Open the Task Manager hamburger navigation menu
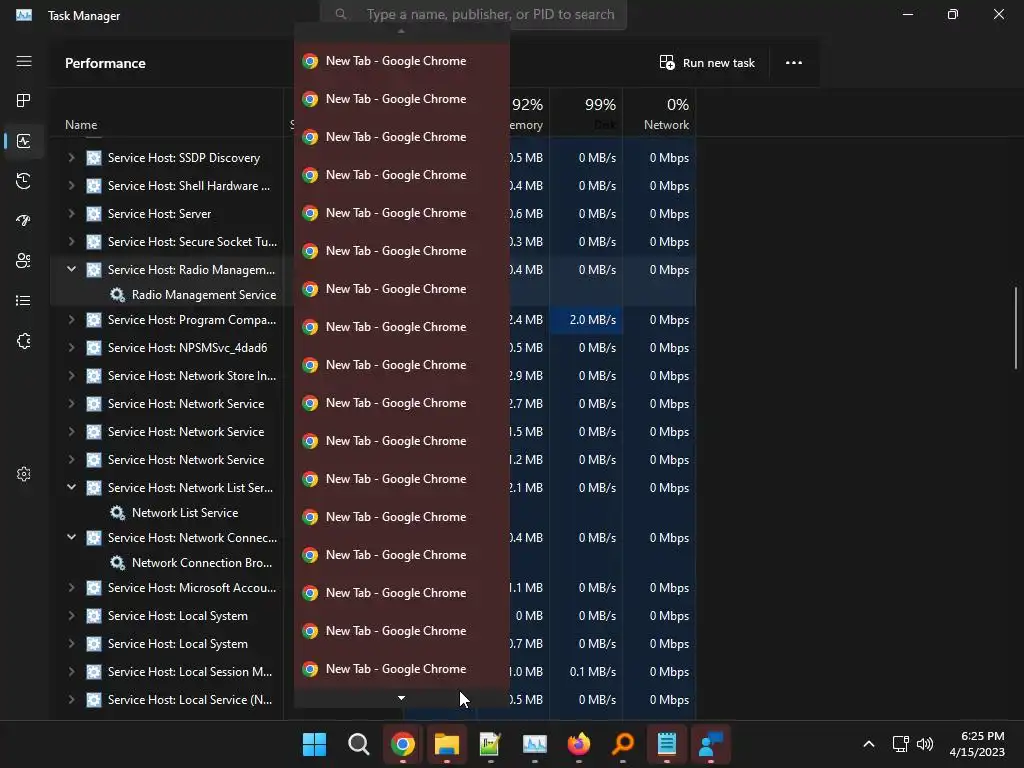Image resolution: width=1024 pixels, height=768 pixels. pos(24,61)
